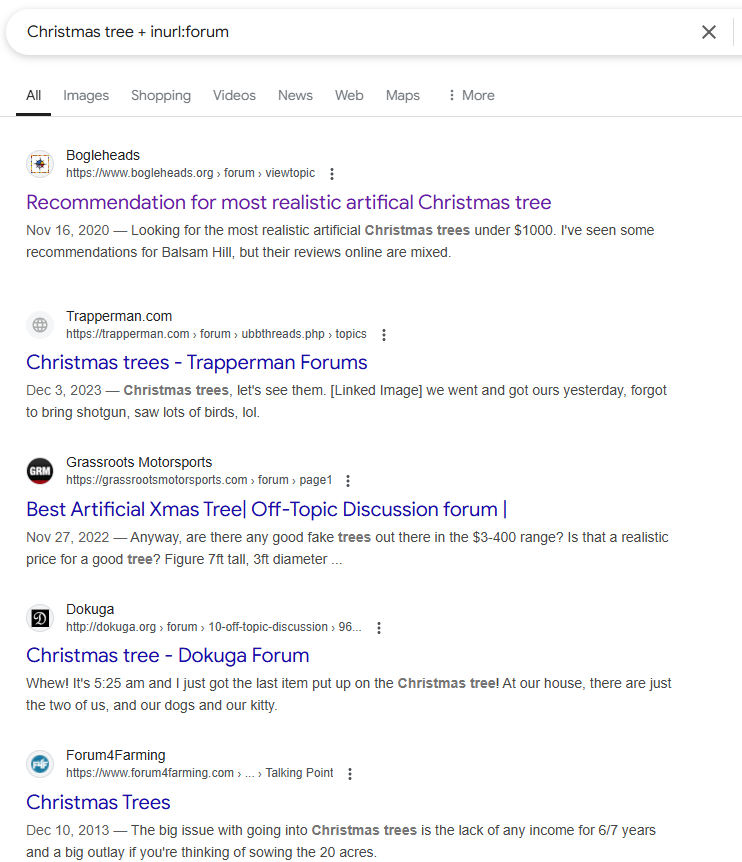
Task: Open 'Recommendation for most realistic artifical Christmas tree'
Action: [288, 202]
